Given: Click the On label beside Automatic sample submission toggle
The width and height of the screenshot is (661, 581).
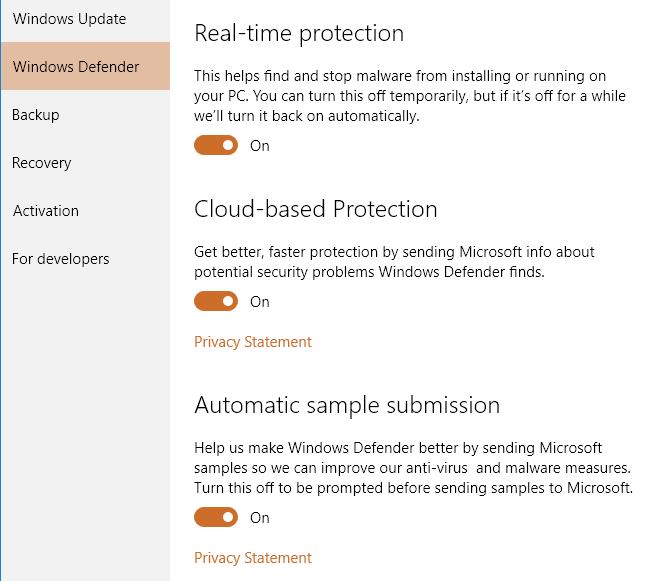Looking at the screenshot, I should click(260, 518).
